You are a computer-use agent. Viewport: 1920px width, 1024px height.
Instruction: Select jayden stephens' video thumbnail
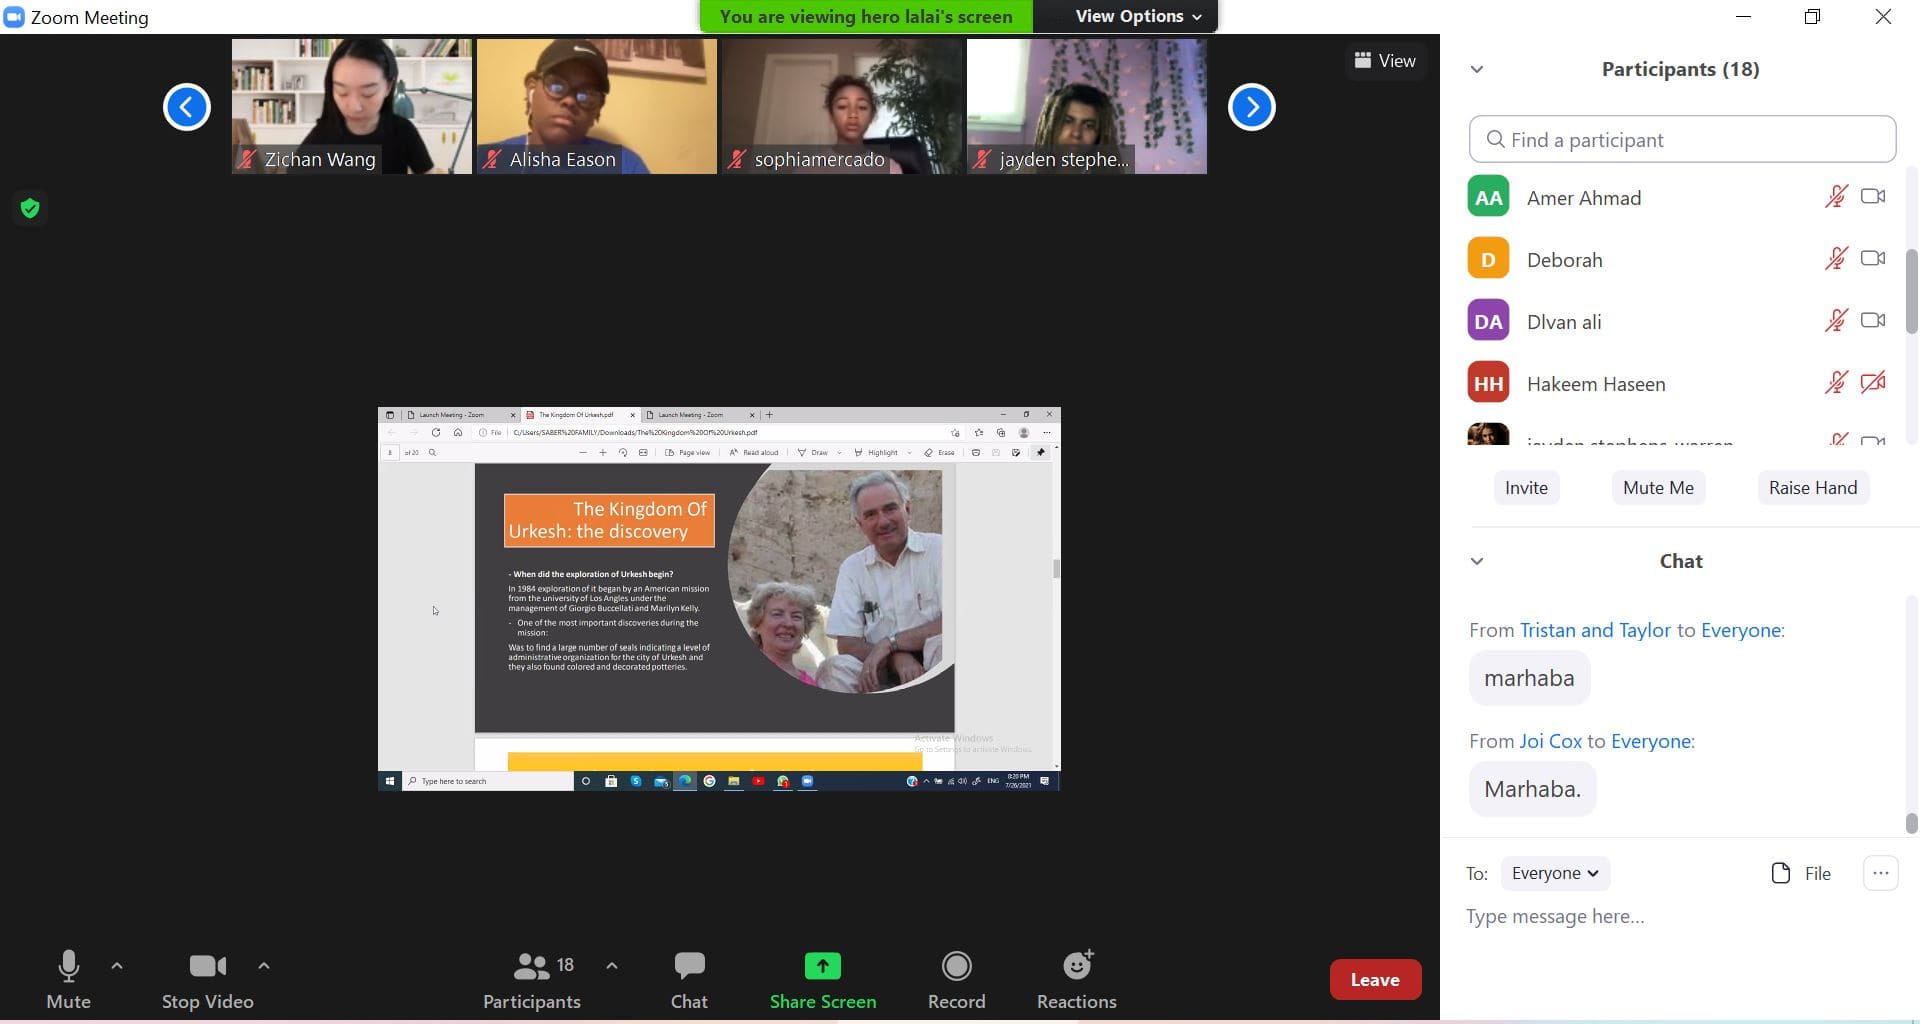click(1087, 106)
